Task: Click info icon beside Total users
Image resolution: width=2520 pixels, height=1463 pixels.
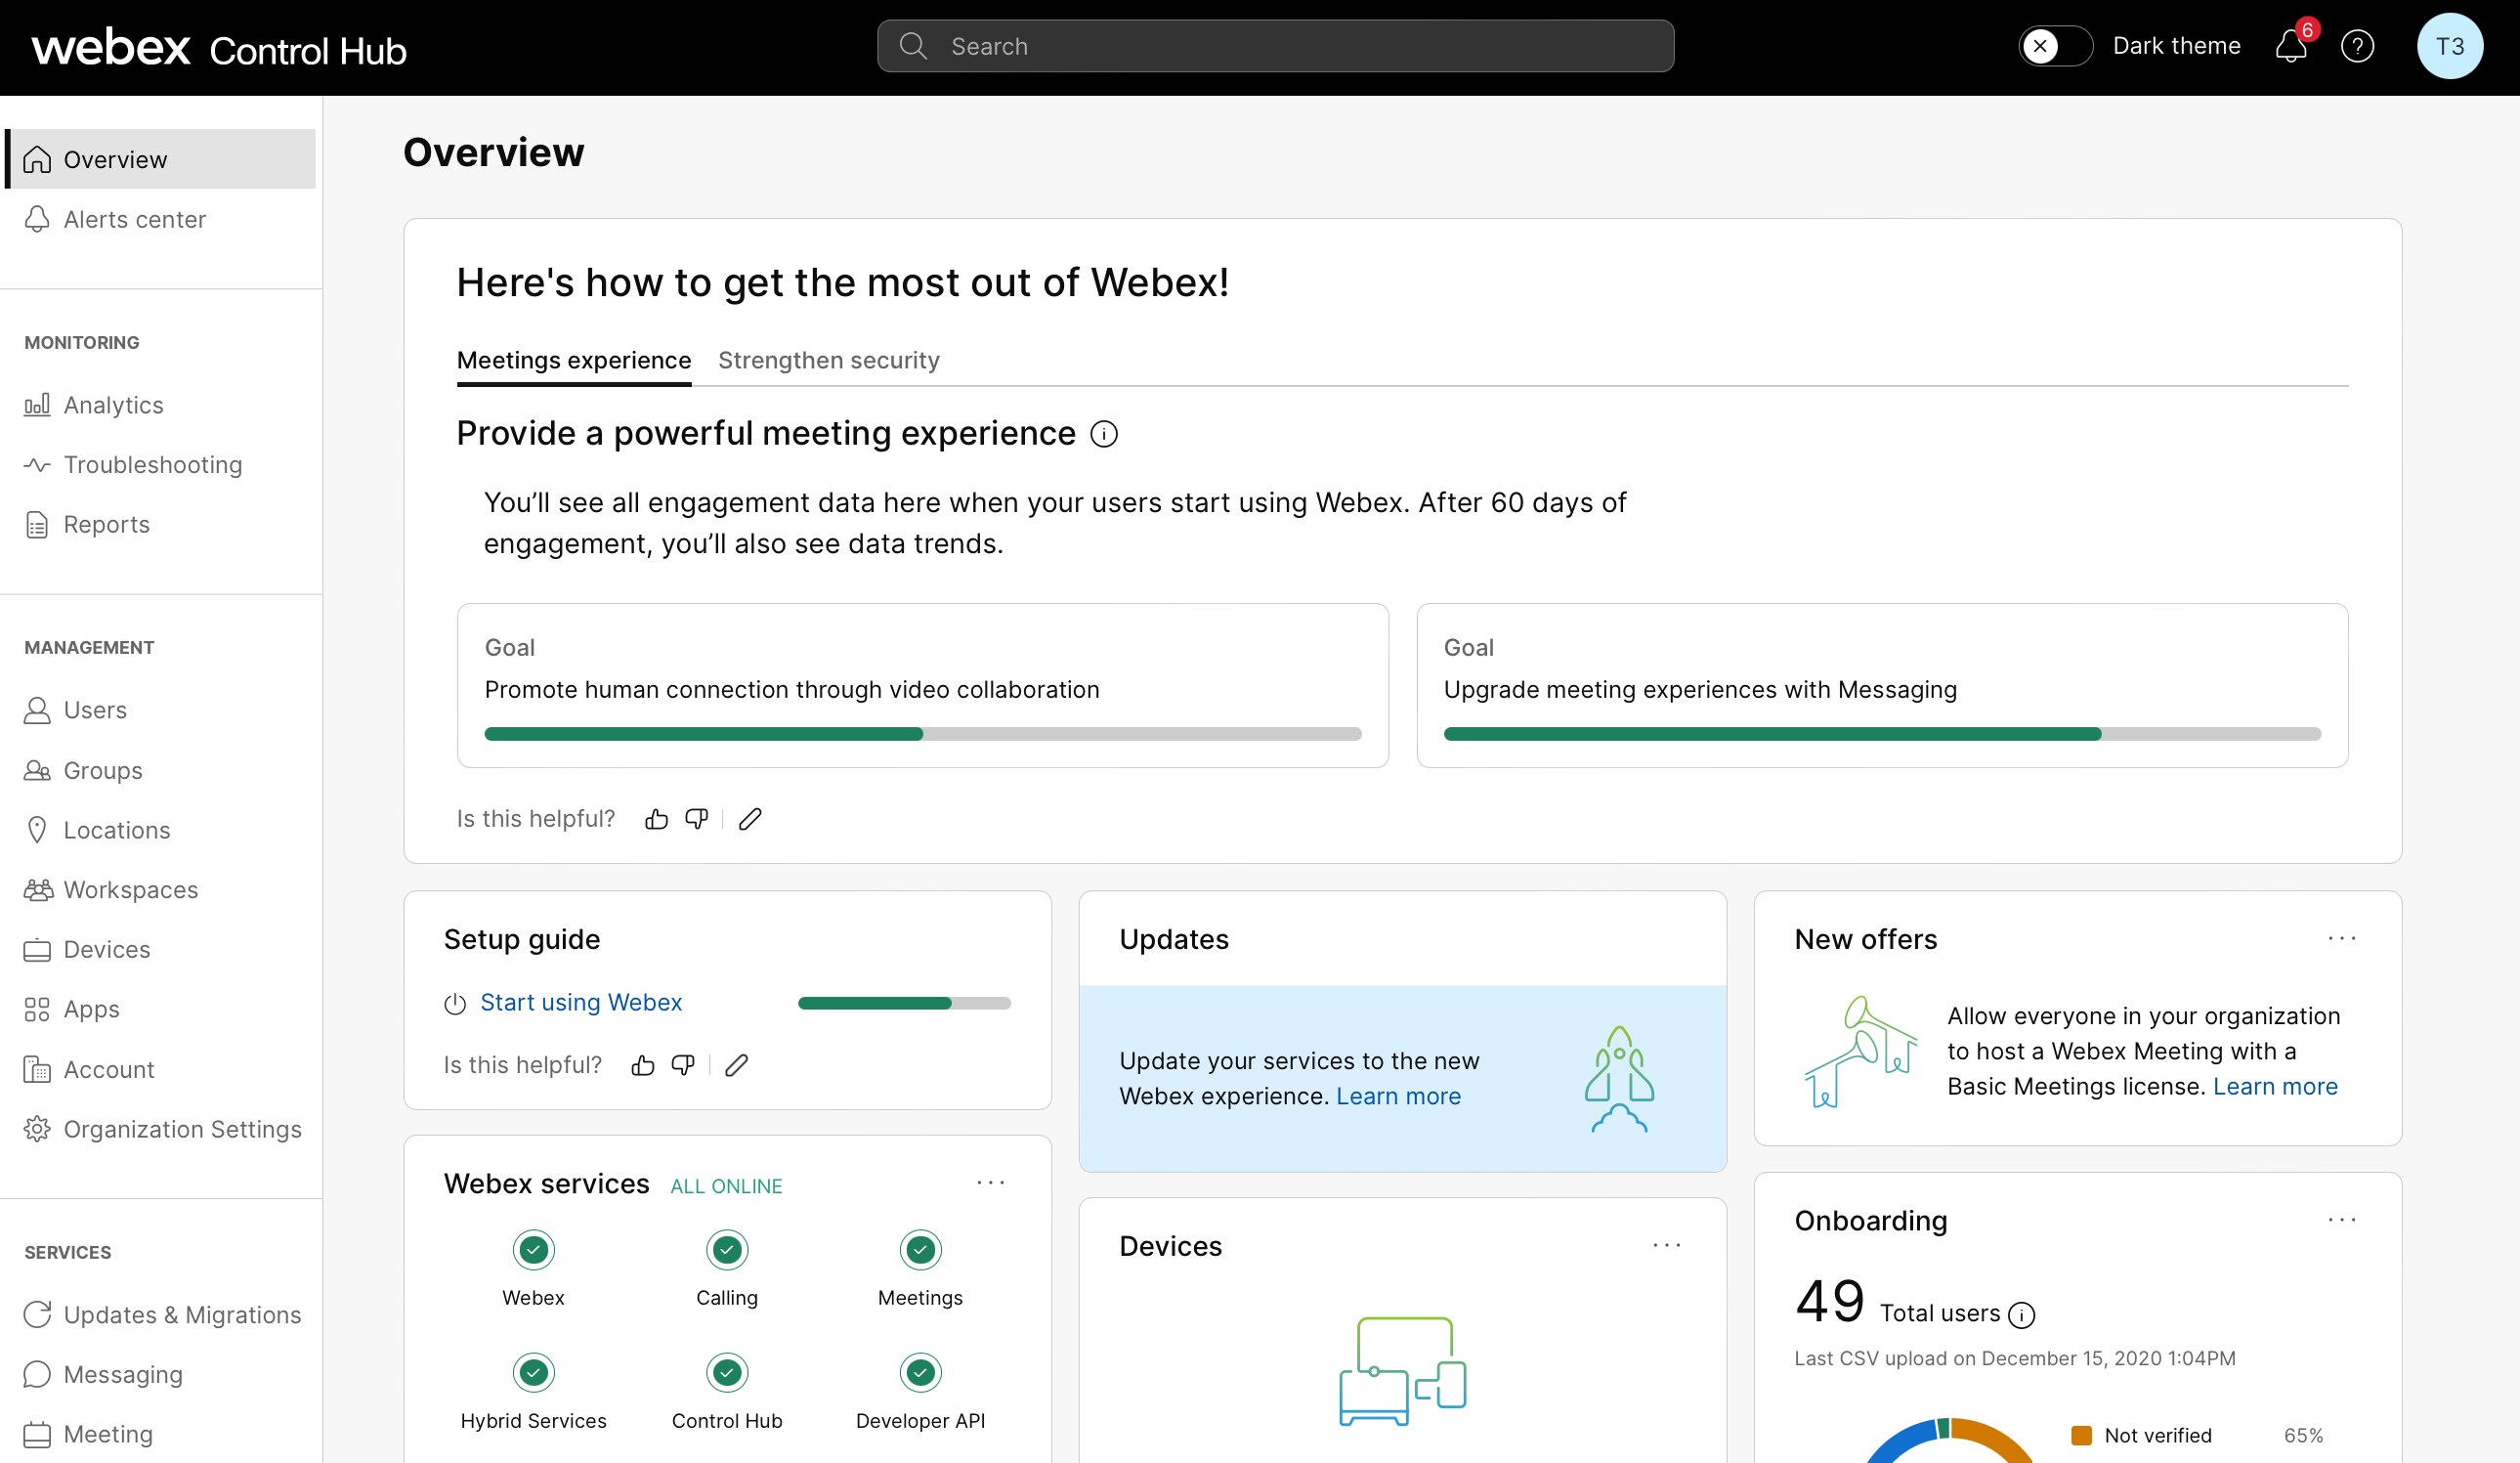Action: pos(2021,1315)
